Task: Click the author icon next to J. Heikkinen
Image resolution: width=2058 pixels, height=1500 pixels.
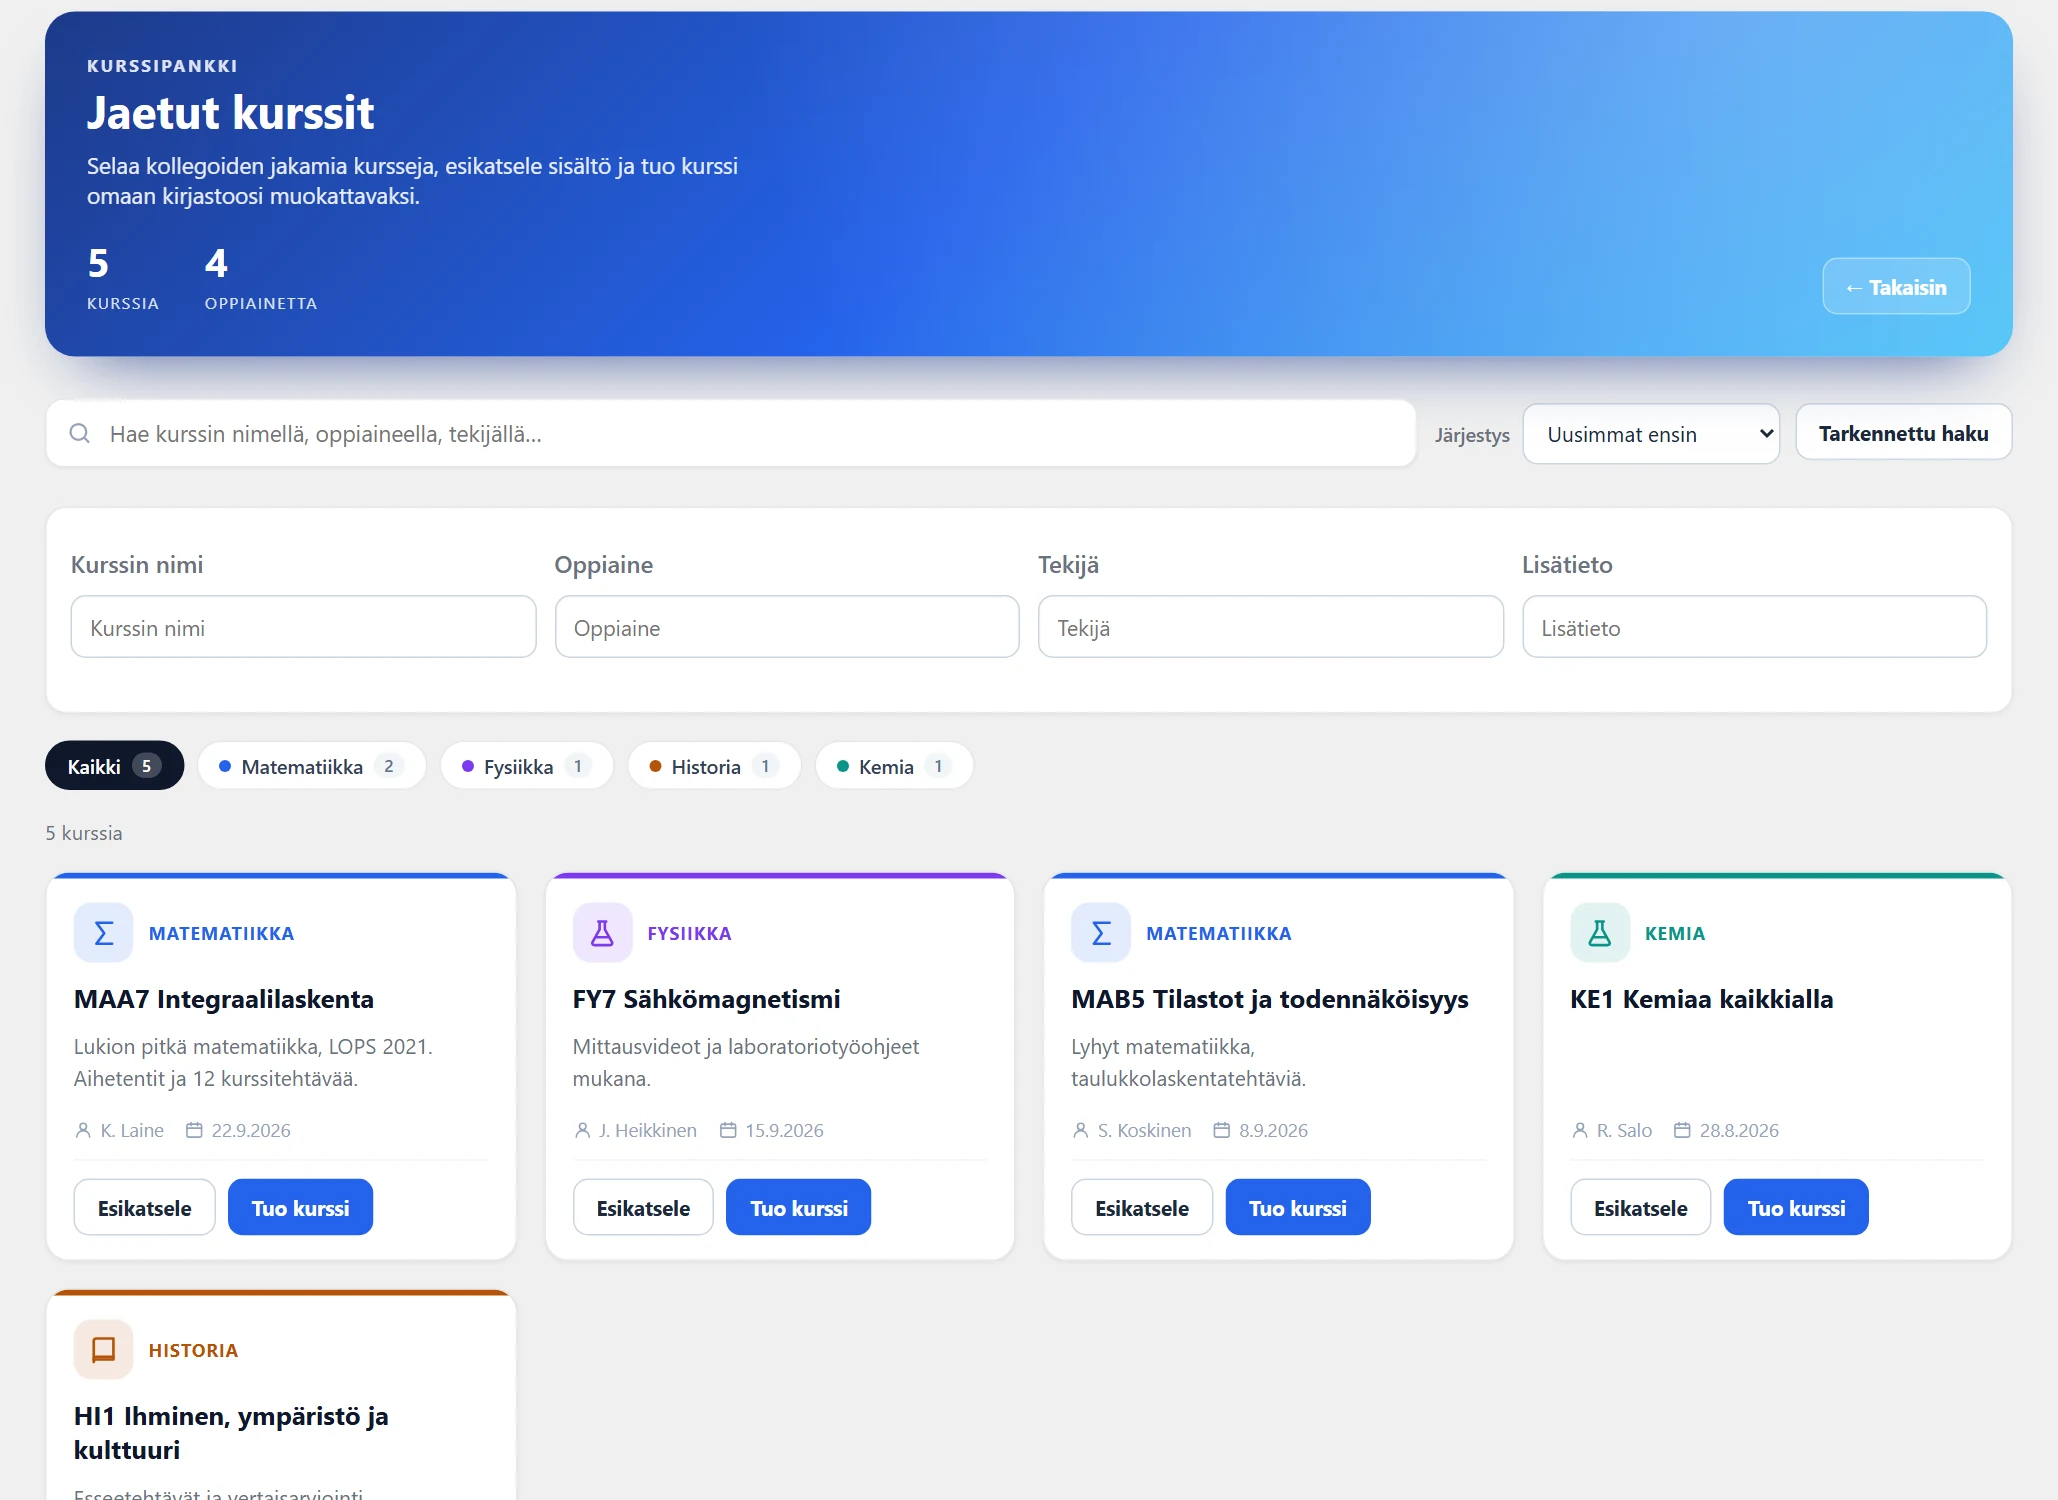Action: pos(582,1130)
